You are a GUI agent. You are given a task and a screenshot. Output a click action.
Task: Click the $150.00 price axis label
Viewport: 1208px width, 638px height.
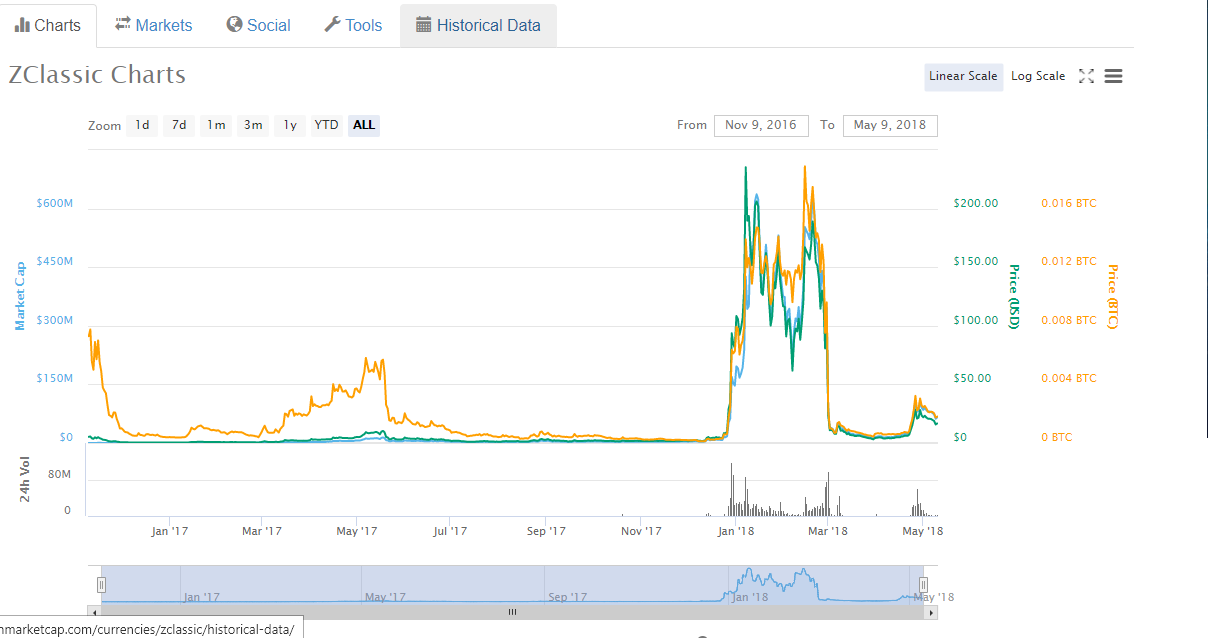(x=977, y=261)
